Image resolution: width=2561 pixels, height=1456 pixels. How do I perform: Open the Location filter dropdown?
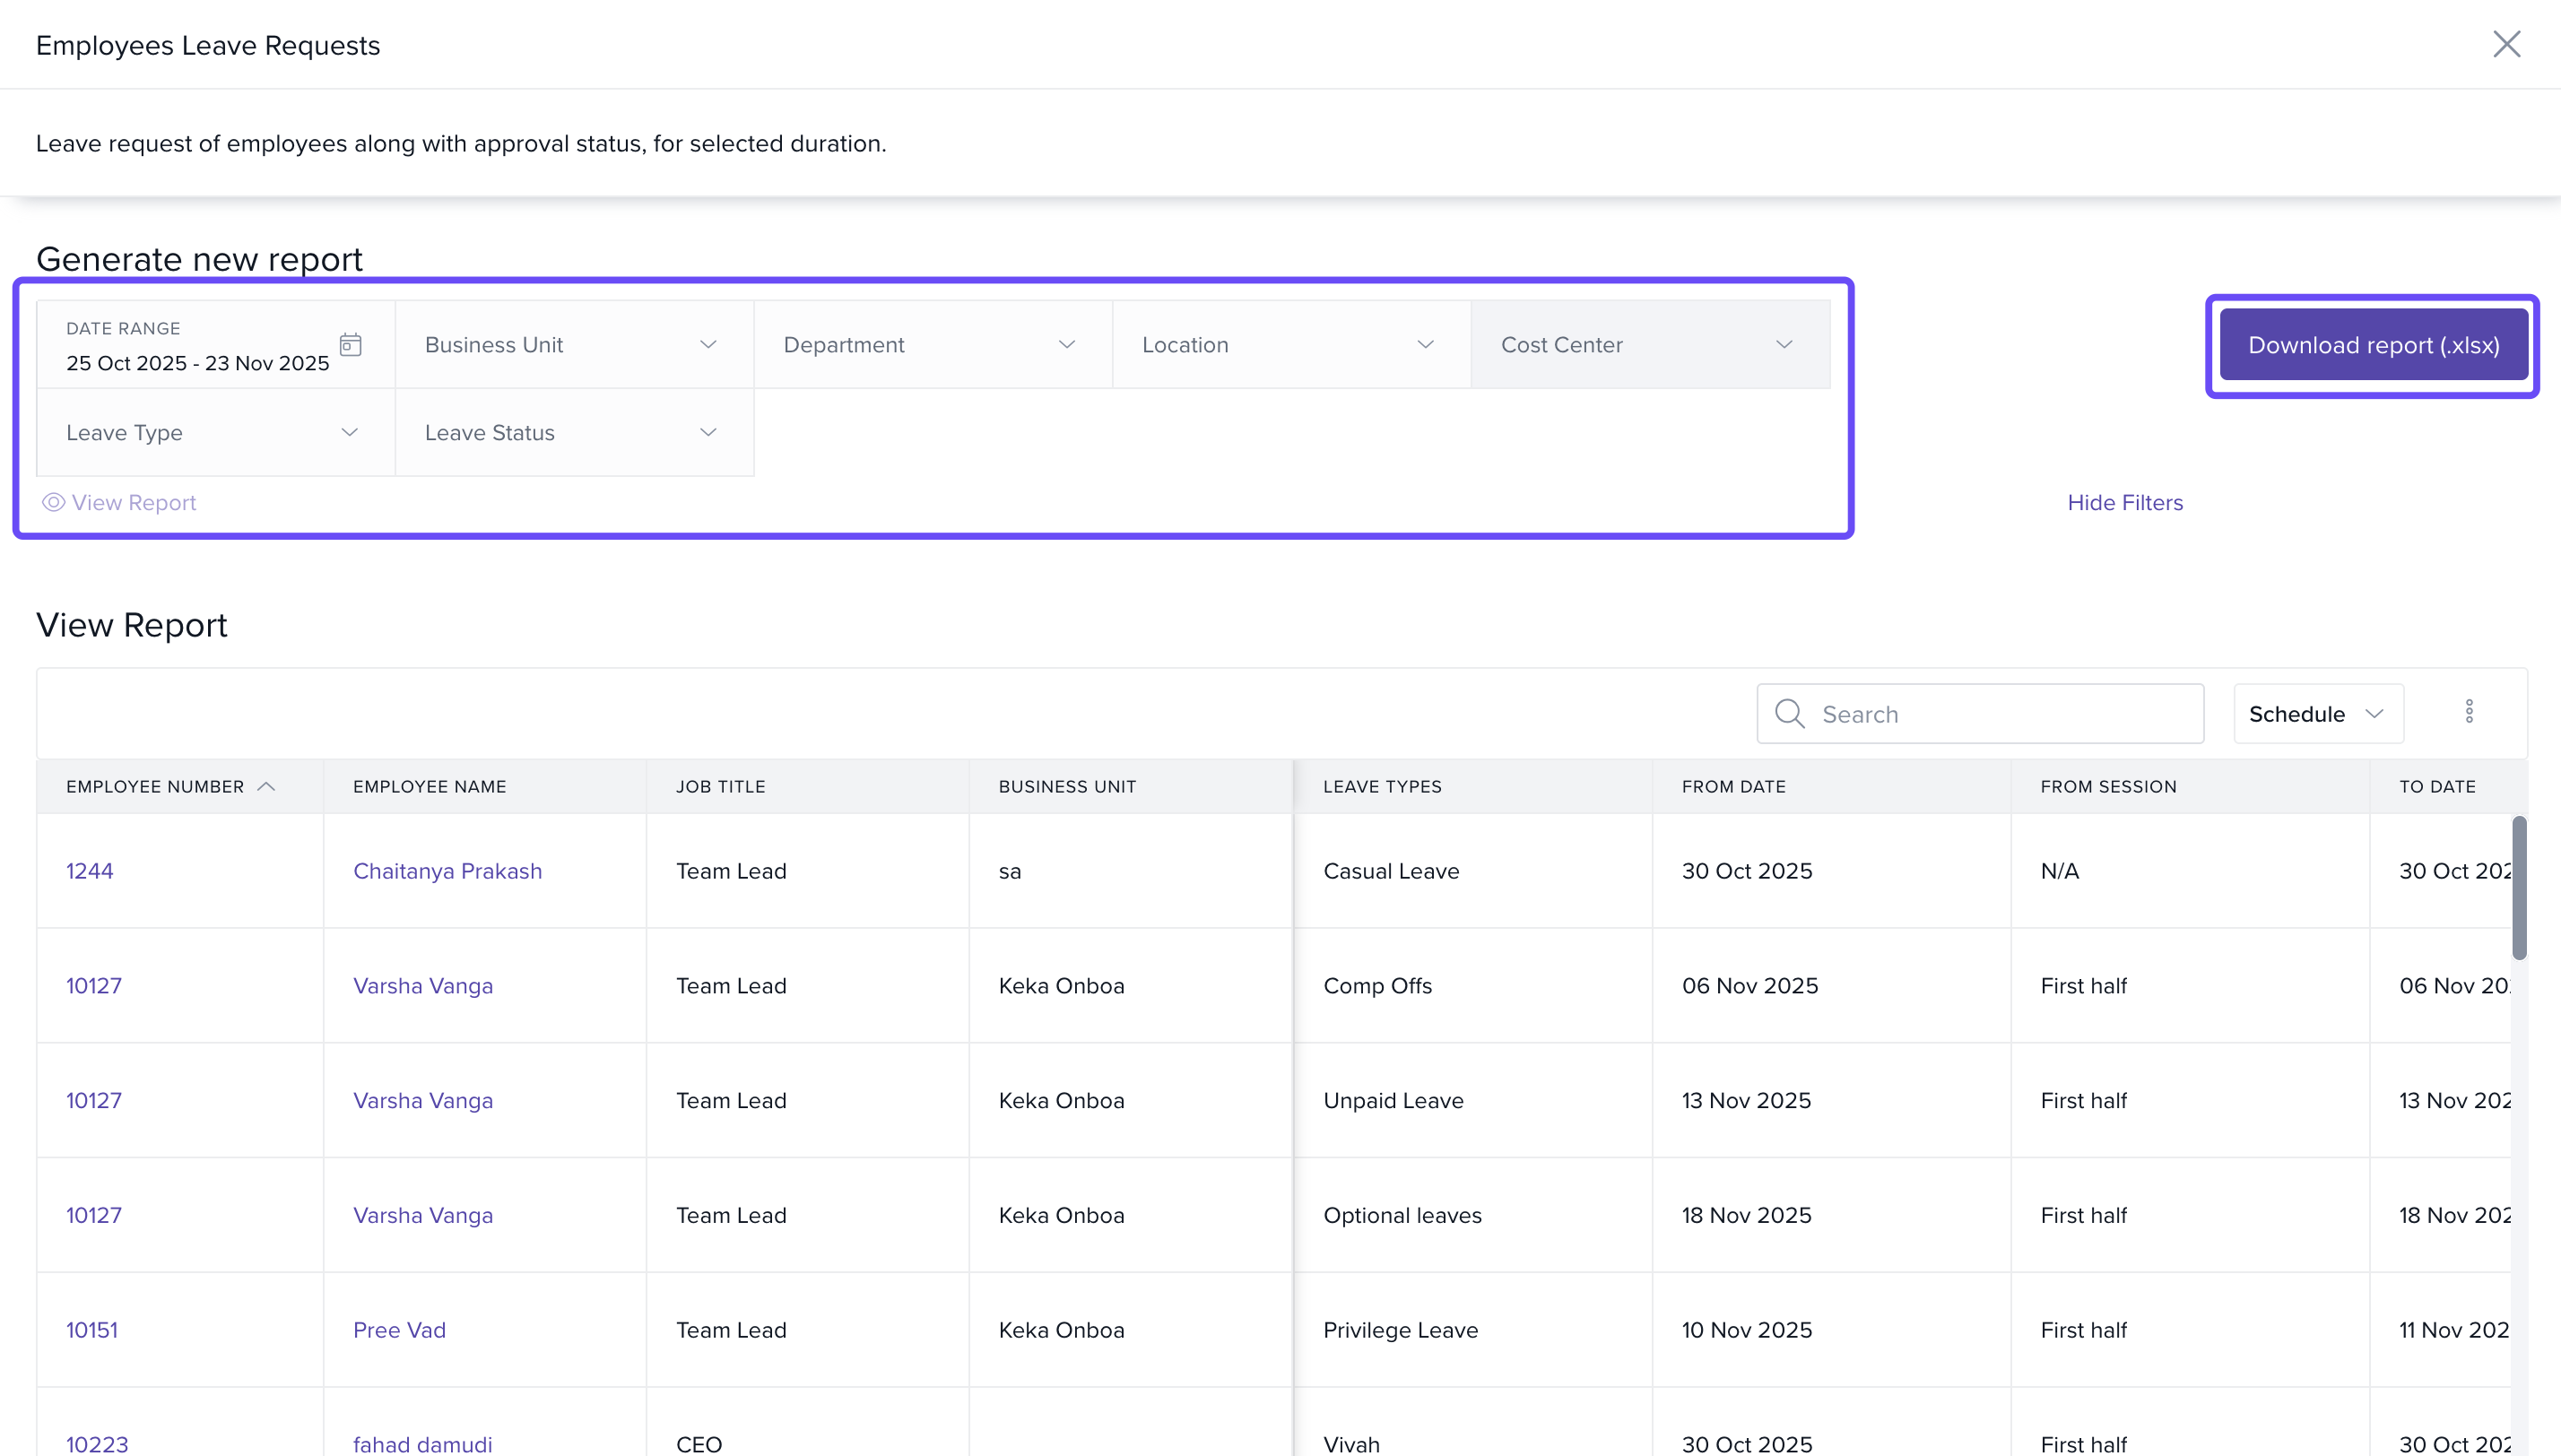click(x=1291, y=345)
